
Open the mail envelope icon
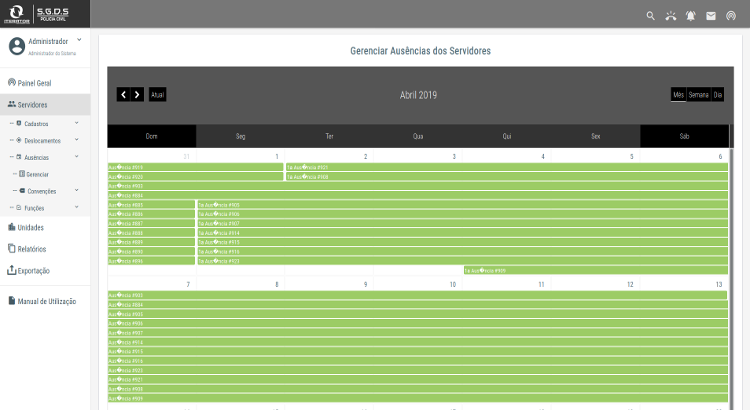(711, 16)
